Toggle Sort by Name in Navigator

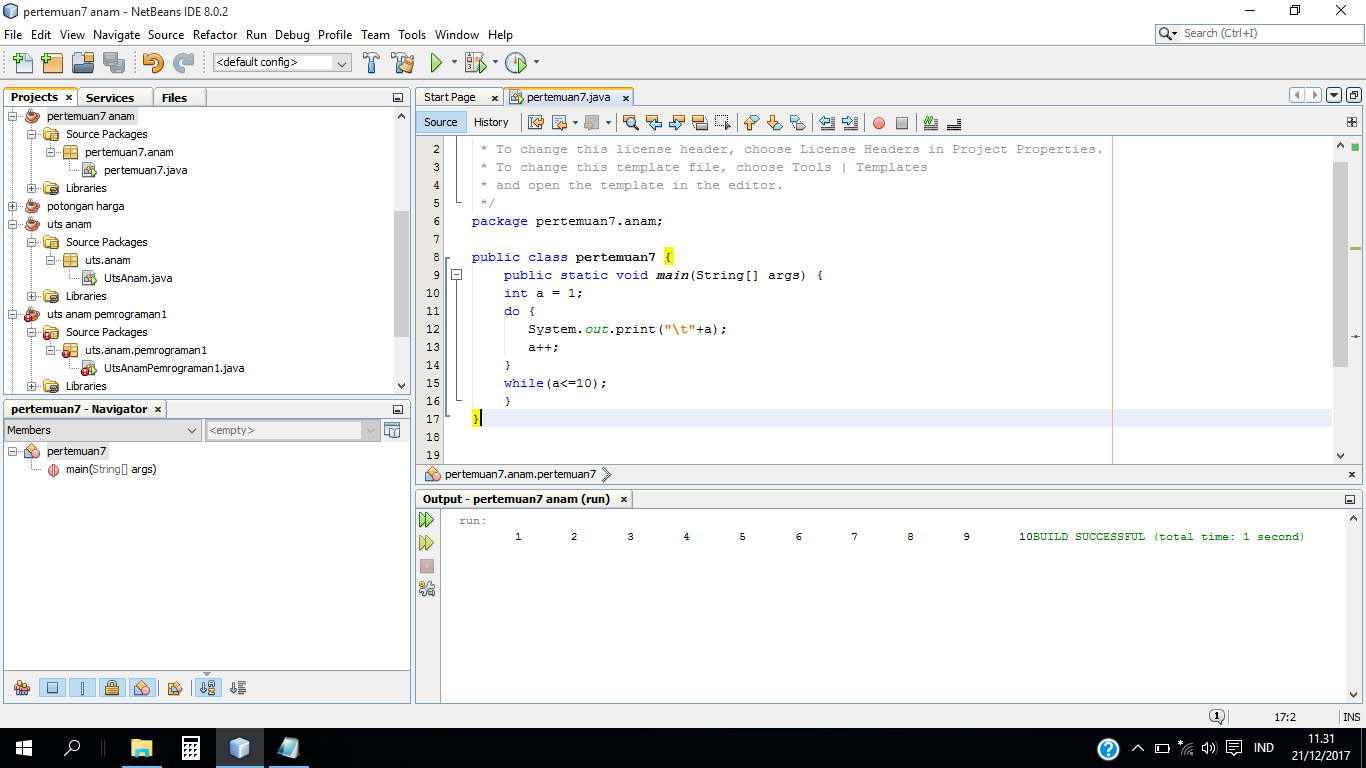tap(208, 688)
